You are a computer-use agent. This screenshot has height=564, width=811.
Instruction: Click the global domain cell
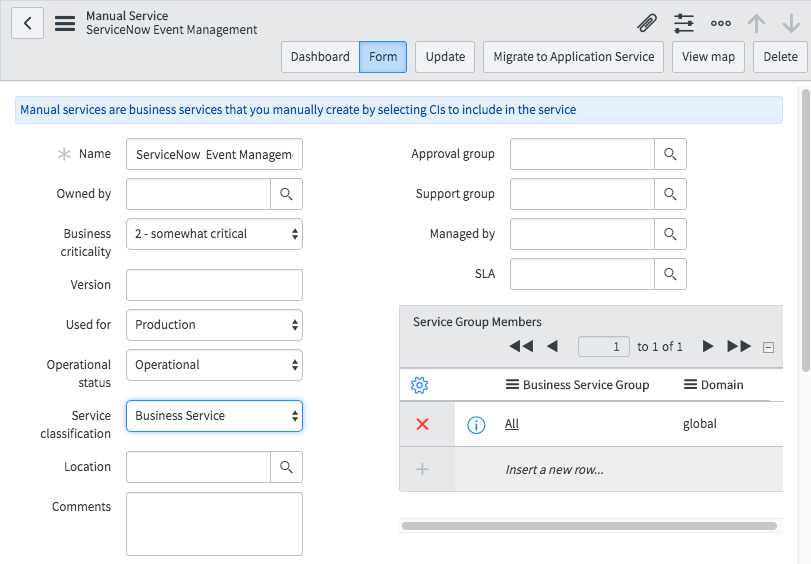[x=700, y=424]
